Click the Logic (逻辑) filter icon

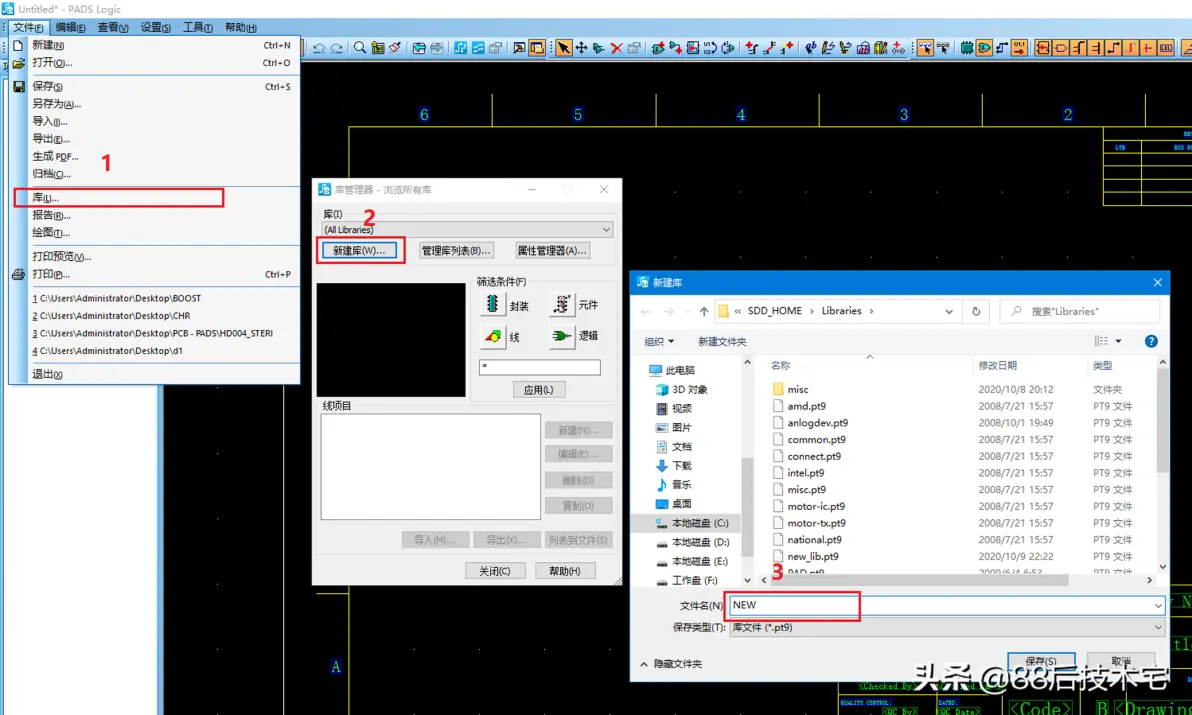pos(561,335)
